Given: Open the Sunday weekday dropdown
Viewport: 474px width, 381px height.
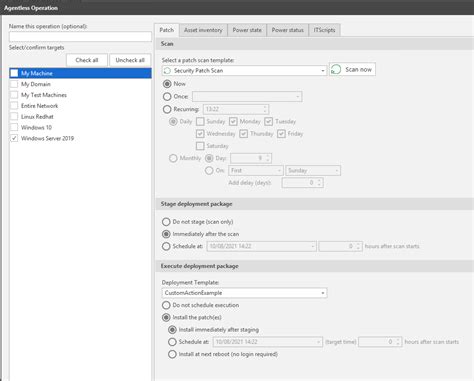Looking at the screenshot, I should [313, 170].
